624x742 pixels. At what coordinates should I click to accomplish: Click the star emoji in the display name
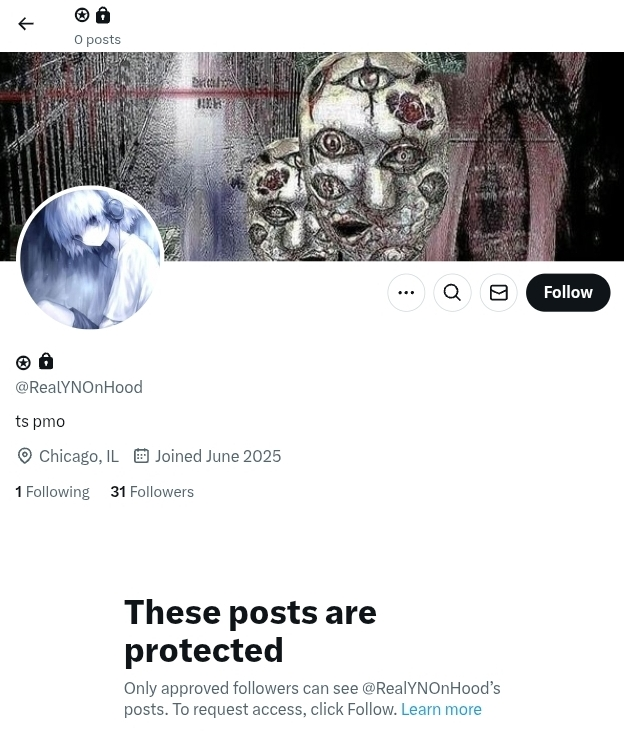23,362
